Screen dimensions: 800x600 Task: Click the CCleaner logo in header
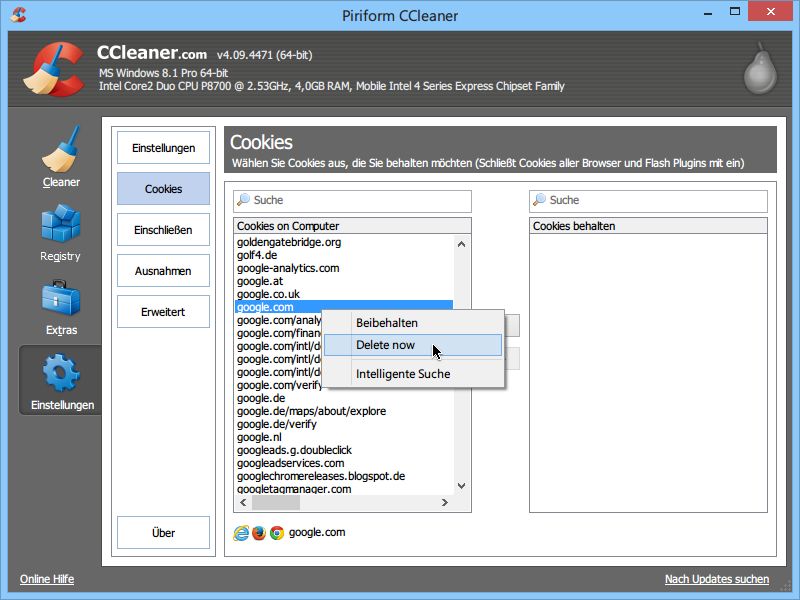[x=54, y=69]
